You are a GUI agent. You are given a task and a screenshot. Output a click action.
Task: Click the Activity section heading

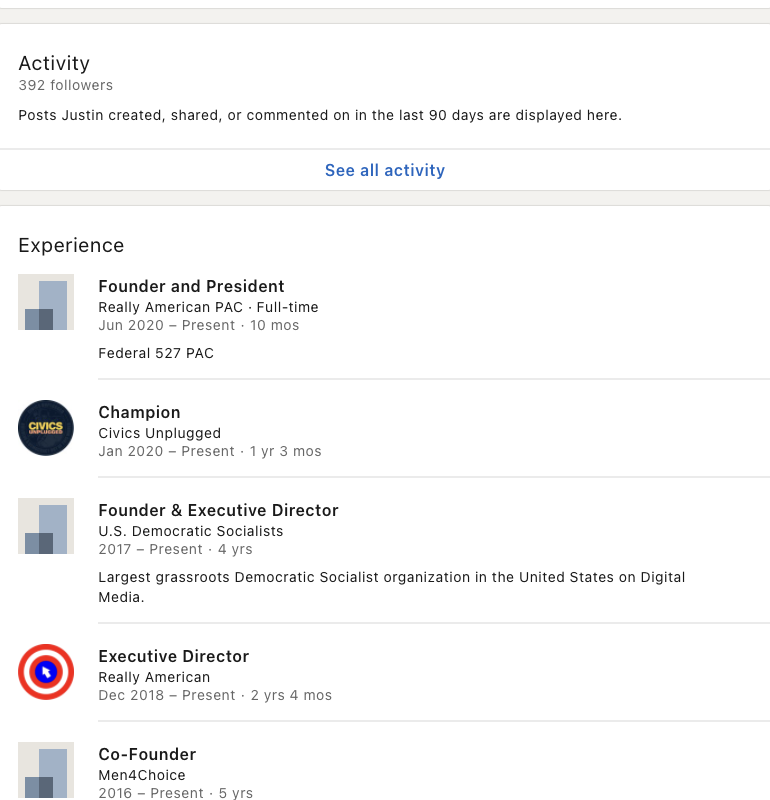tap(54, 63)
